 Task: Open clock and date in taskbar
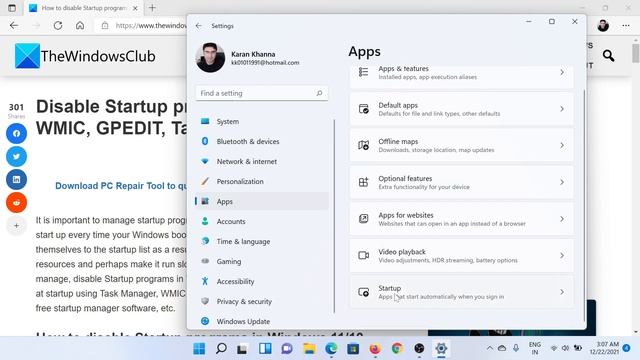(x=604, y=348)
